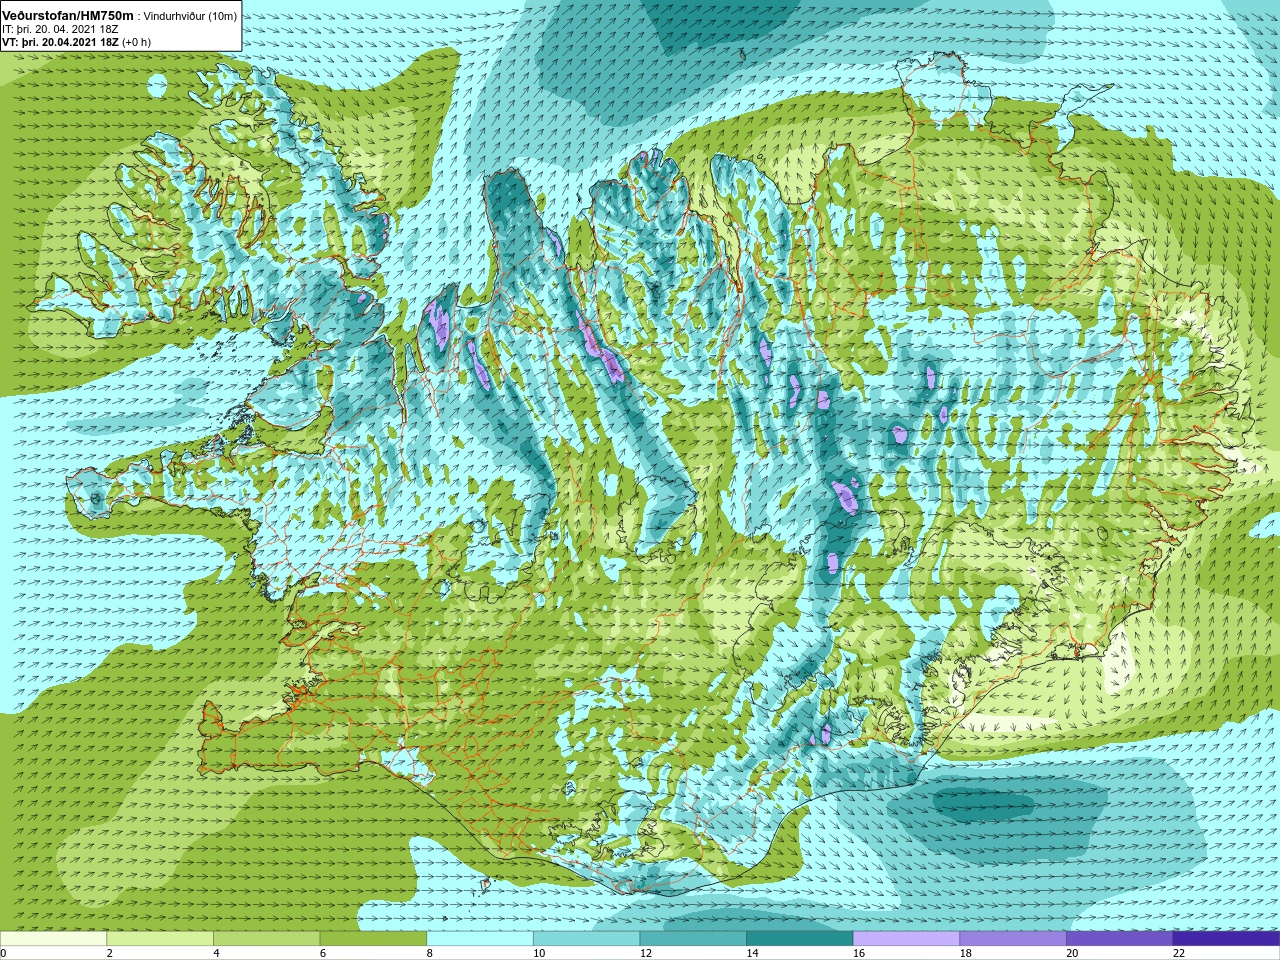Click the legend scale value 18
Image resolution: width=1280 pixels, height=960 pixels.
966,953
